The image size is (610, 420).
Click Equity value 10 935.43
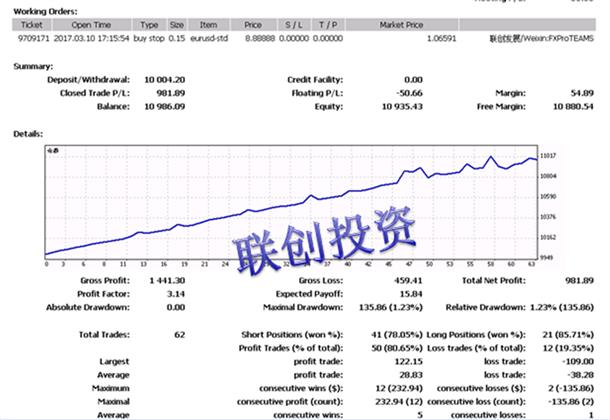pos(402,107)
